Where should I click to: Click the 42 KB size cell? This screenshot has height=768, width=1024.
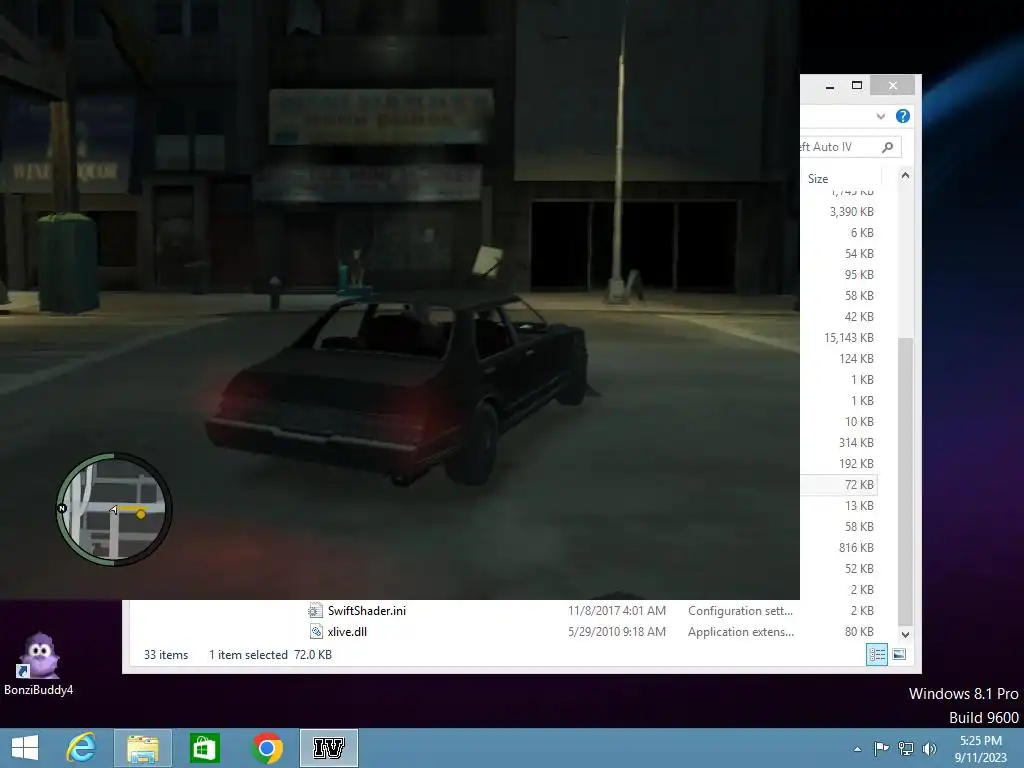click(x=859, y=317)
